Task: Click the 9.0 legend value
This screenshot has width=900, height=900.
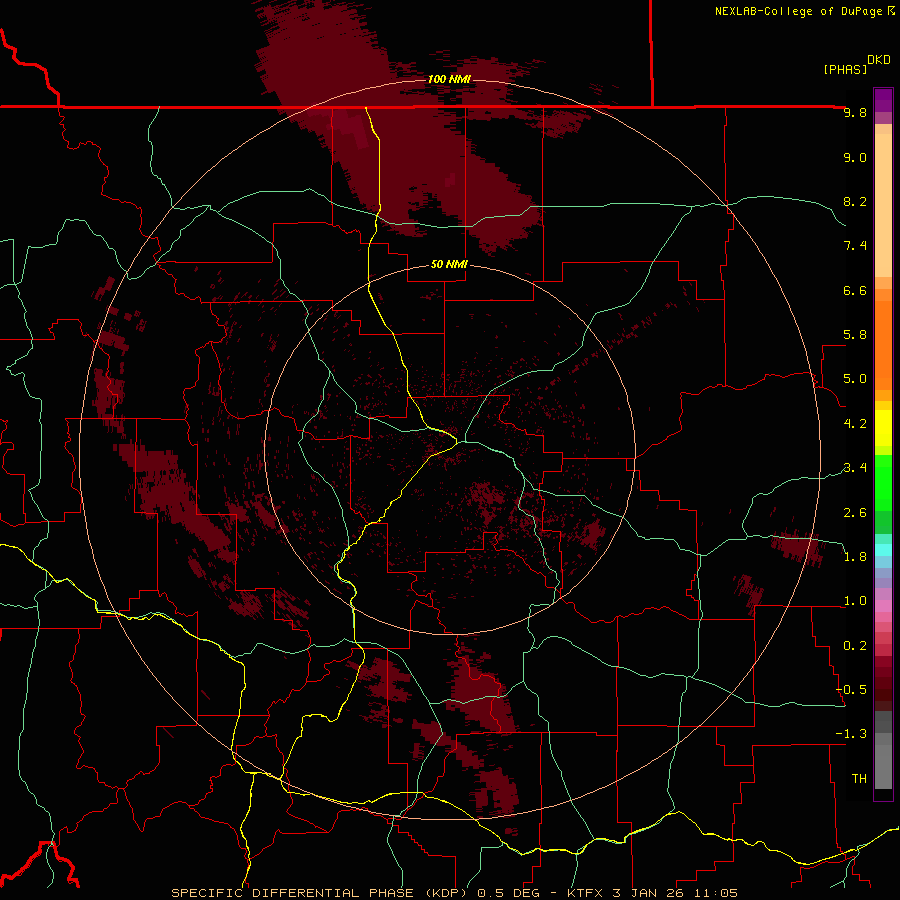Action: click(x=855, y=157)
